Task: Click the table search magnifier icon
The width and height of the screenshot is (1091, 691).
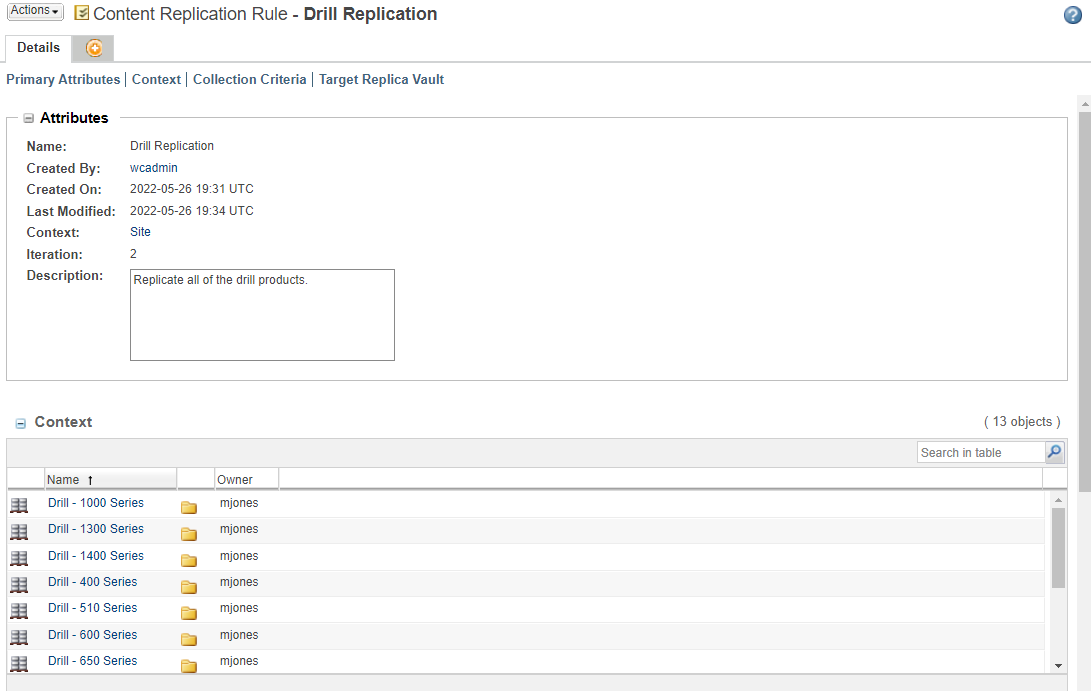Action: tap(1055, 452)
